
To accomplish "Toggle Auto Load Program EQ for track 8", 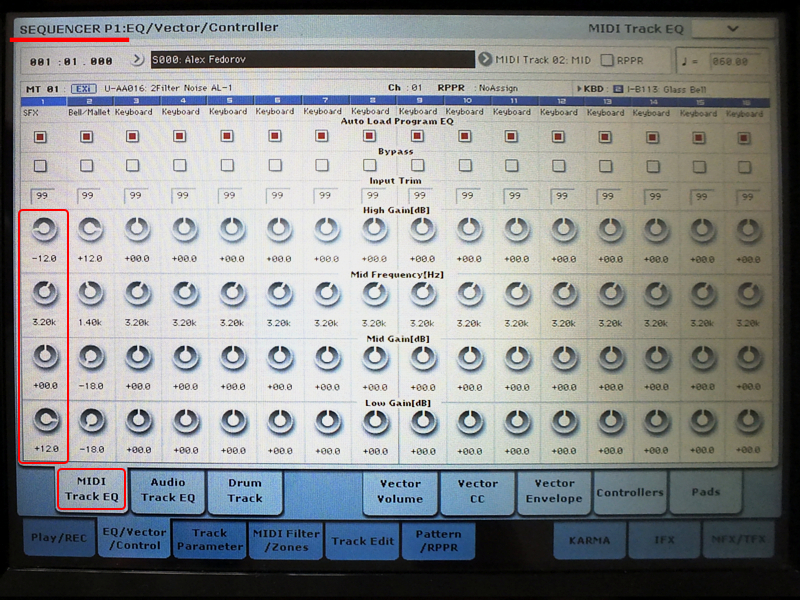I will coord(369,136).
